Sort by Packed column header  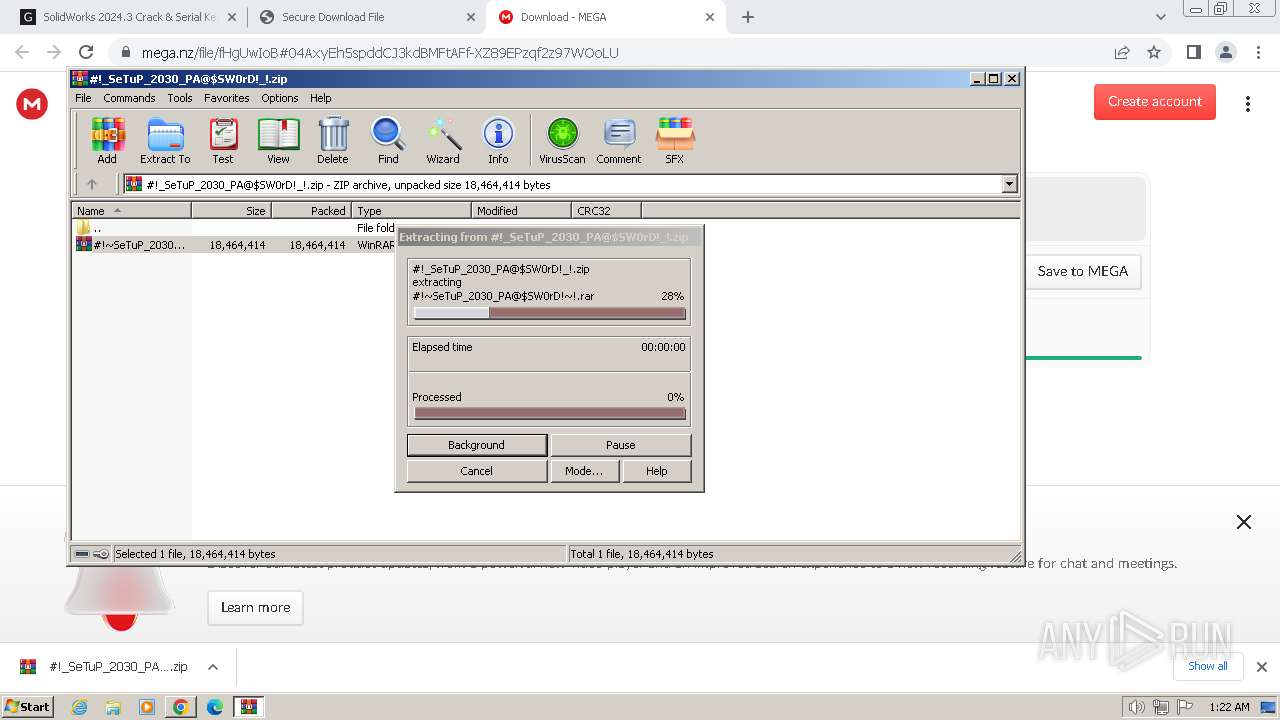point(311,211)
